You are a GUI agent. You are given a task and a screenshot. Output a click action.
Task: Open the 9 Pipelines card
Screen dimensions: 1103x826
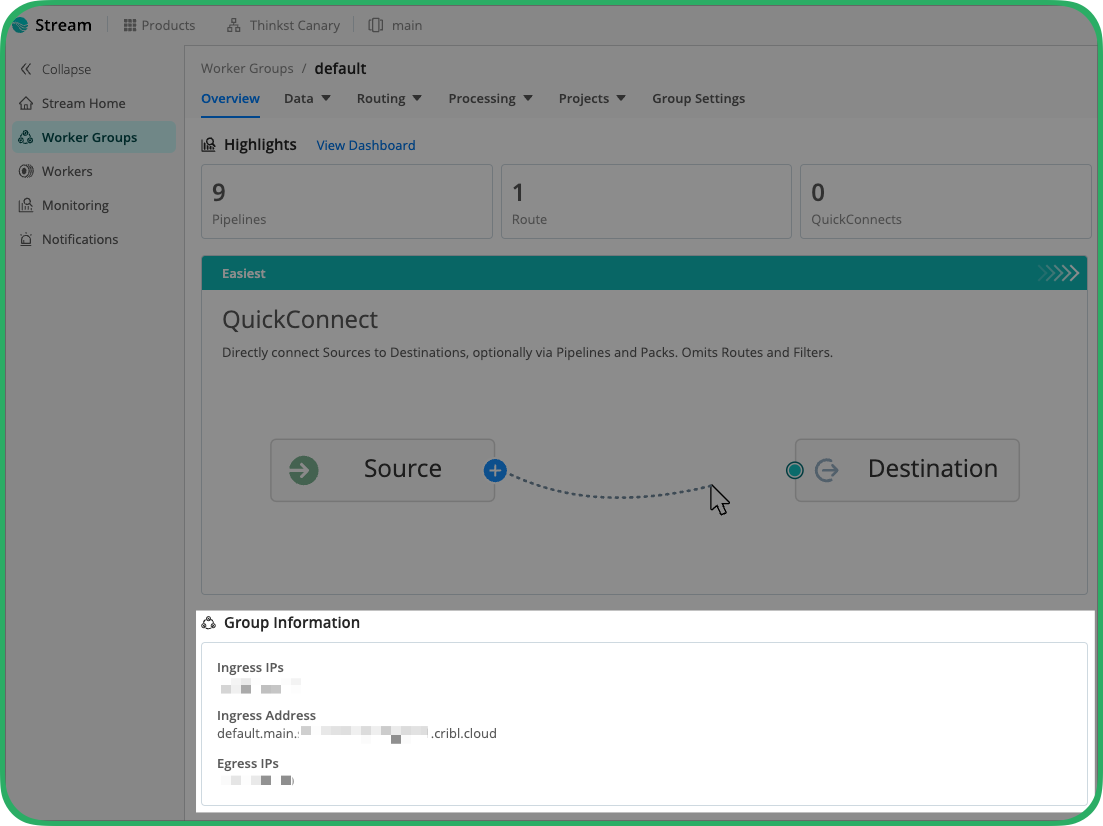(x=347, y=202)
